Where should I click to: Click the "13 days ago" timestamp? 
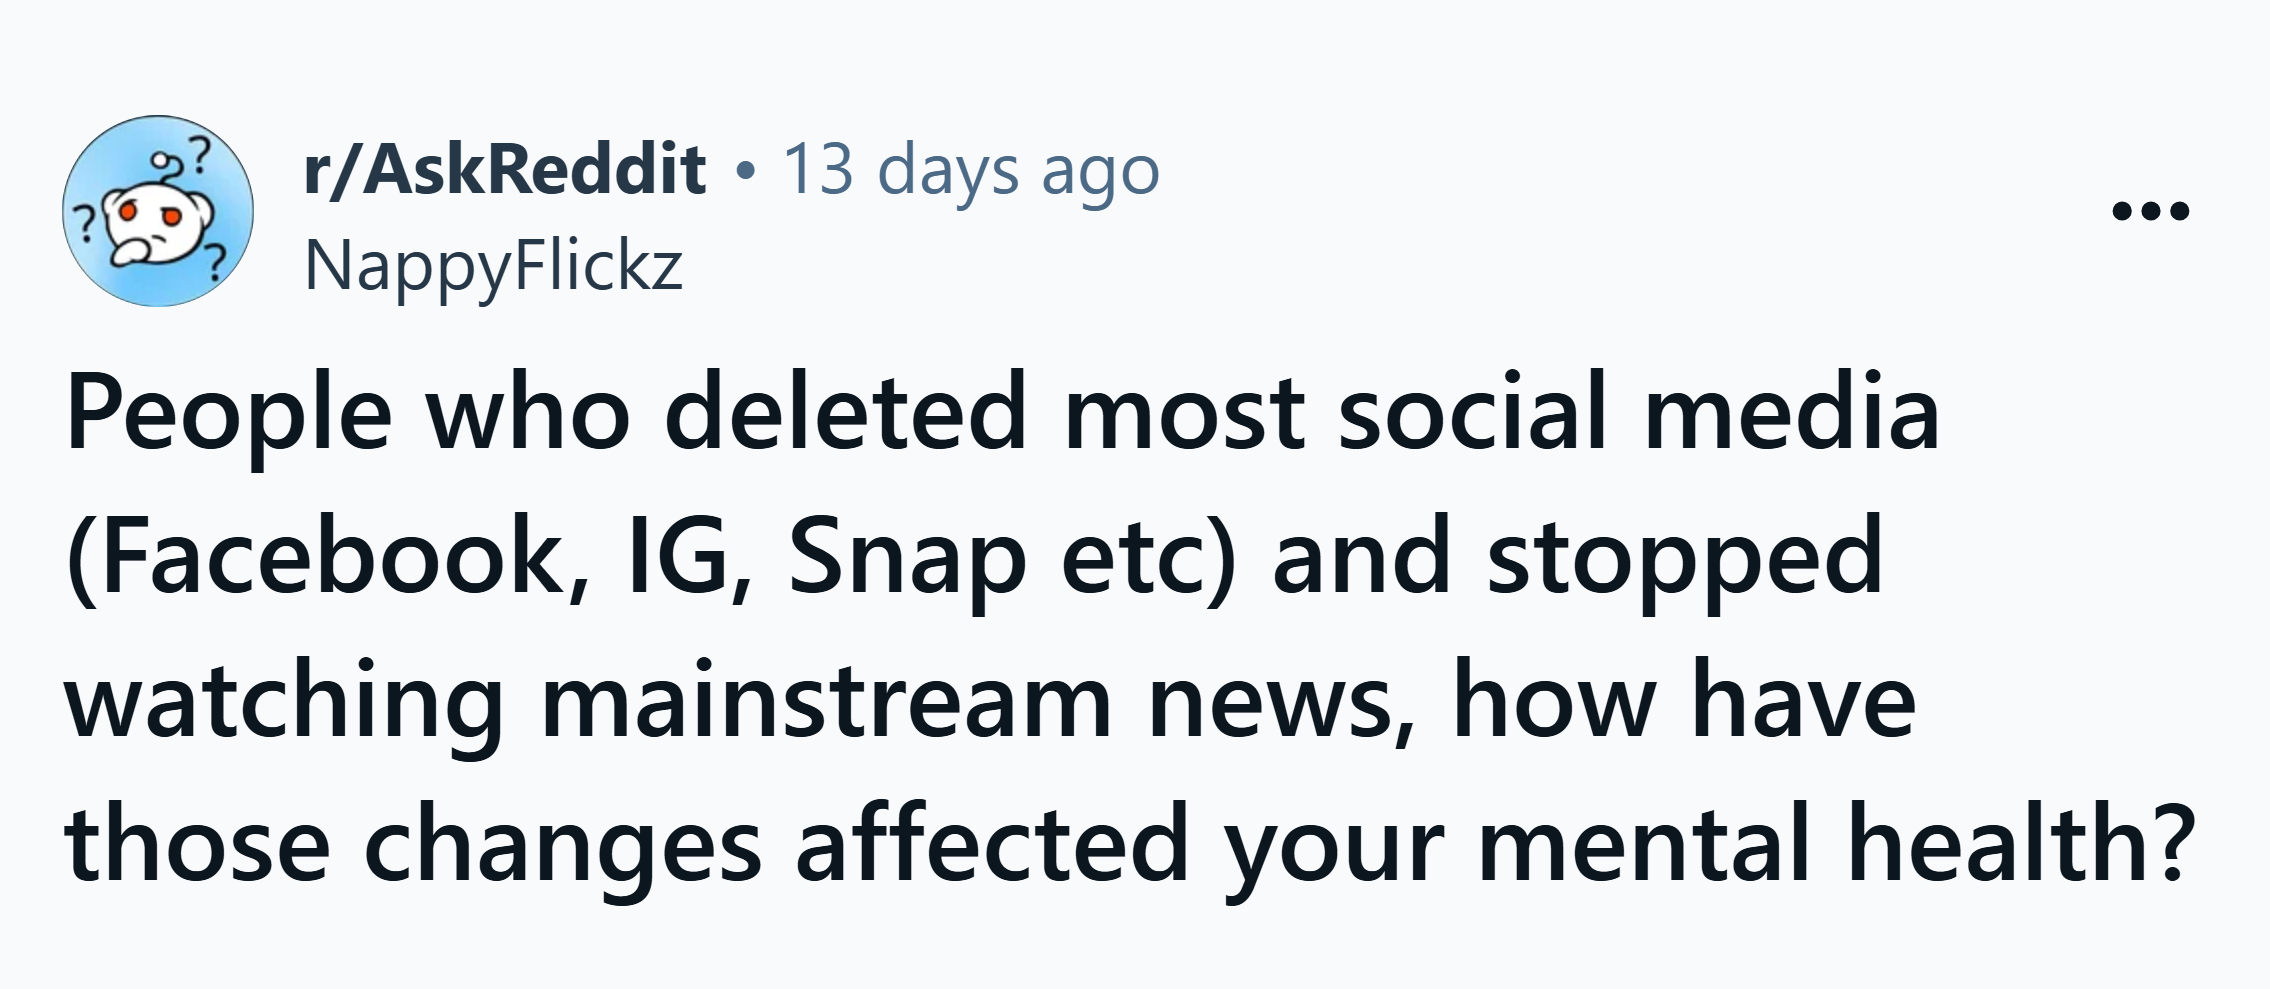[x=970, y=169]
